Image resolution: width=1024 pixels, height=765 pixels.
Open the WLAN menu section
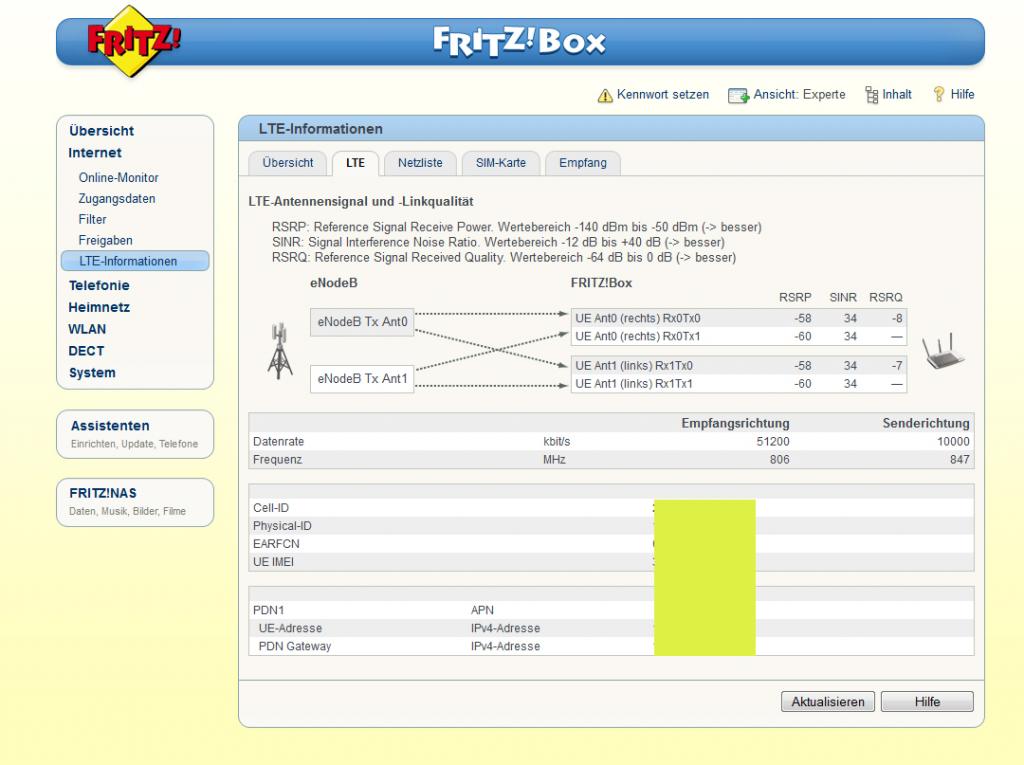87,329
